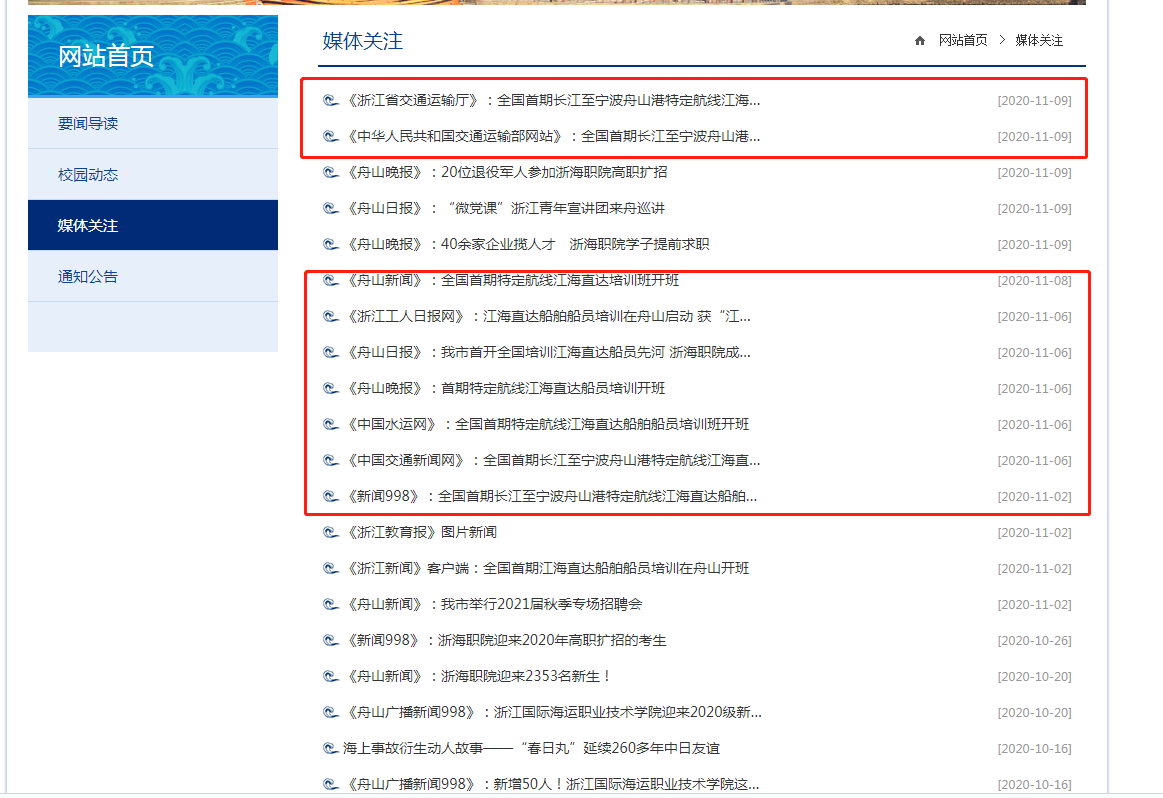
Task: Open 《新闻998》浙海职院迎来2020年高职扩招的考生 article
Action: pos(505,640)
